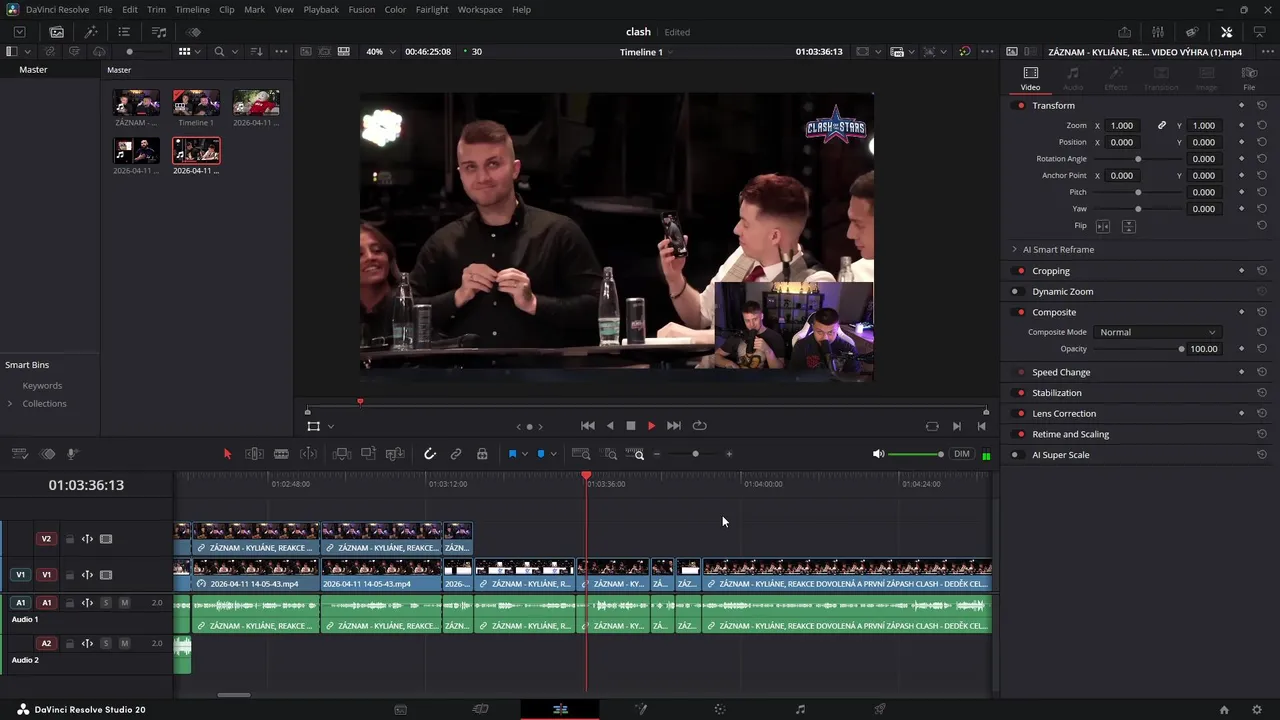
Task: Click the Custom Zoom icon
Action: pyautogui.click(x=635, y=454)
